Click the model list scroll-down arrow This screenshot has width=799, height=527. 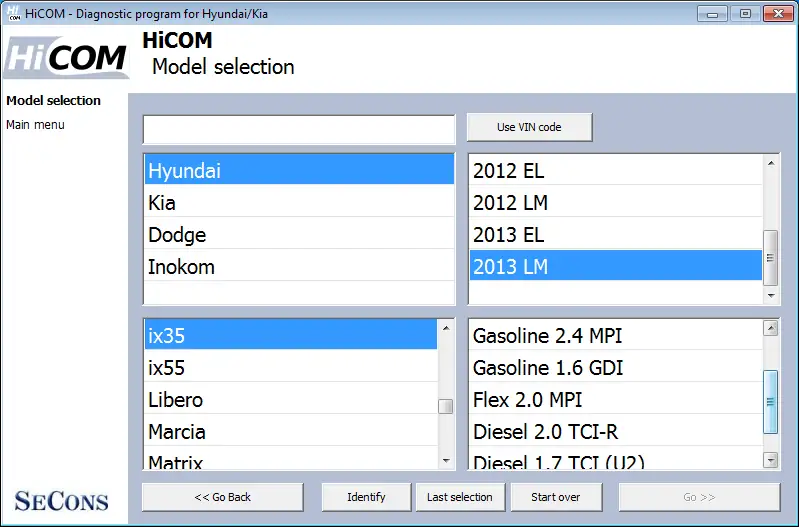pos(446,461)
